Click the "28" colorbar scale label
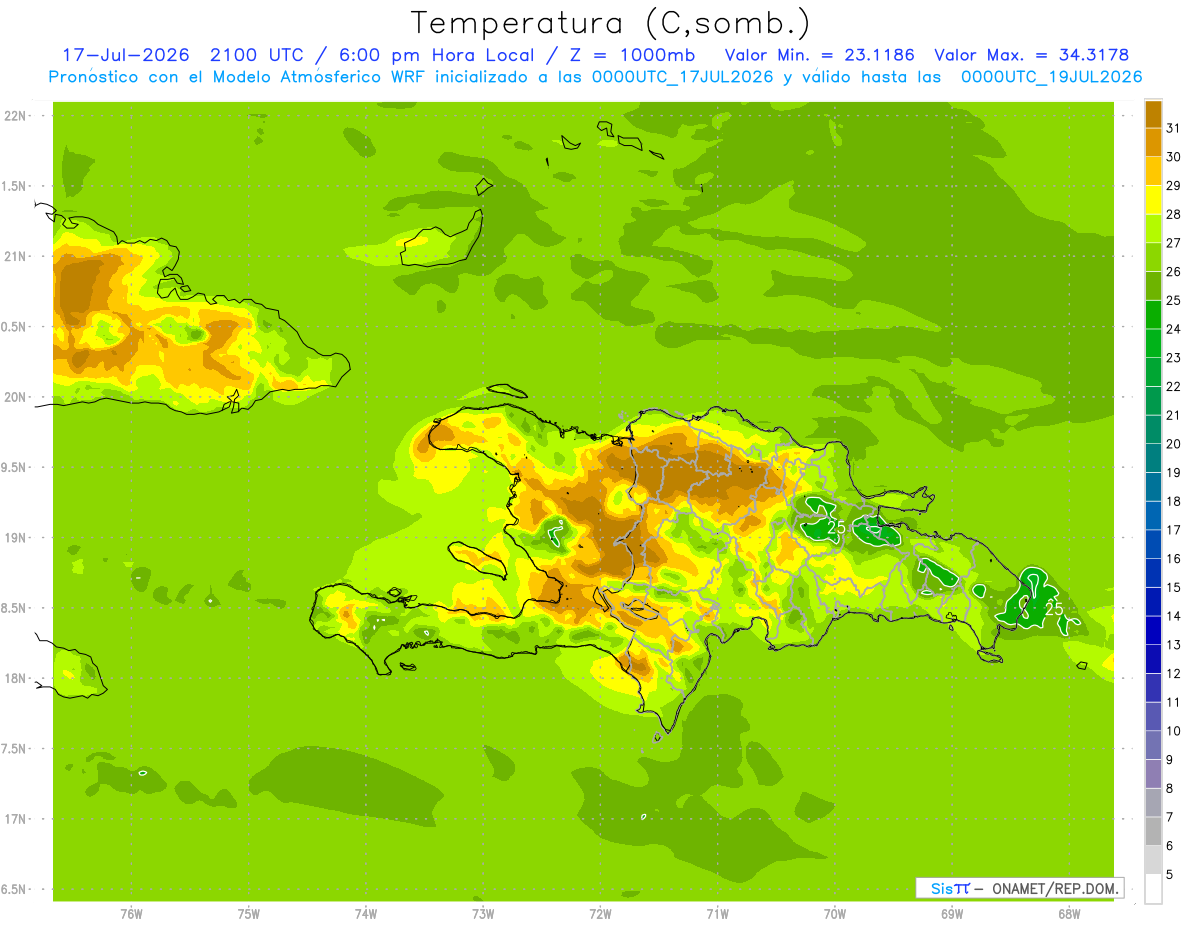Screen dimensions: 1200x927 1174,214
